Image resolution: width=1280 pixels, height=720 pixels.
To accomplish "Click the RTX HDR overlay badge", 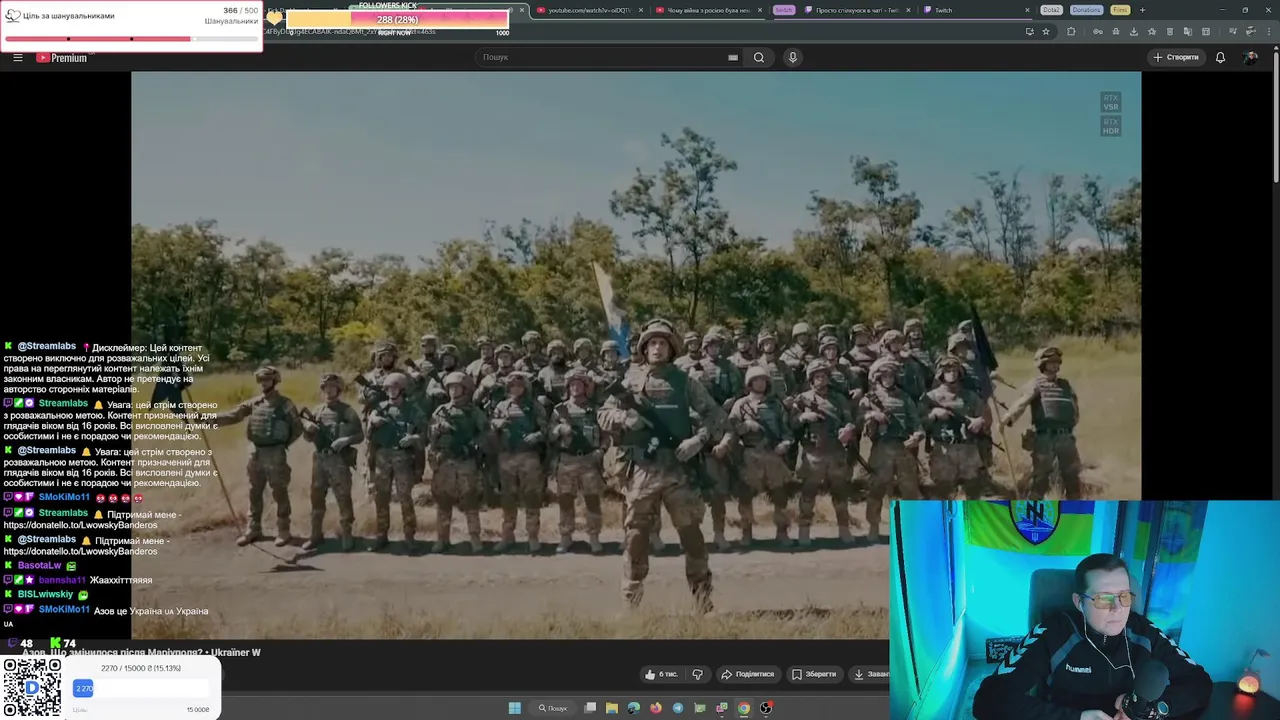I will [1111, 127].
